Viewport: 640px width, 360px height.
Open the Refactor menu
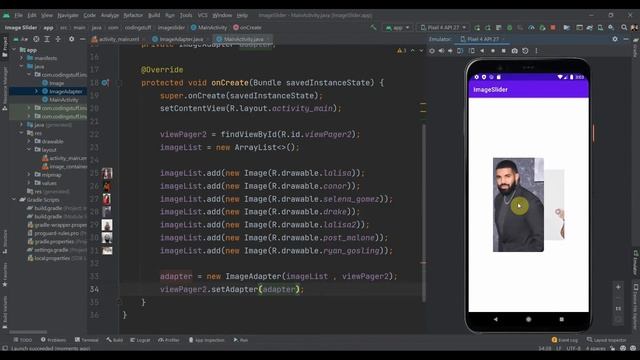(133, 15)
